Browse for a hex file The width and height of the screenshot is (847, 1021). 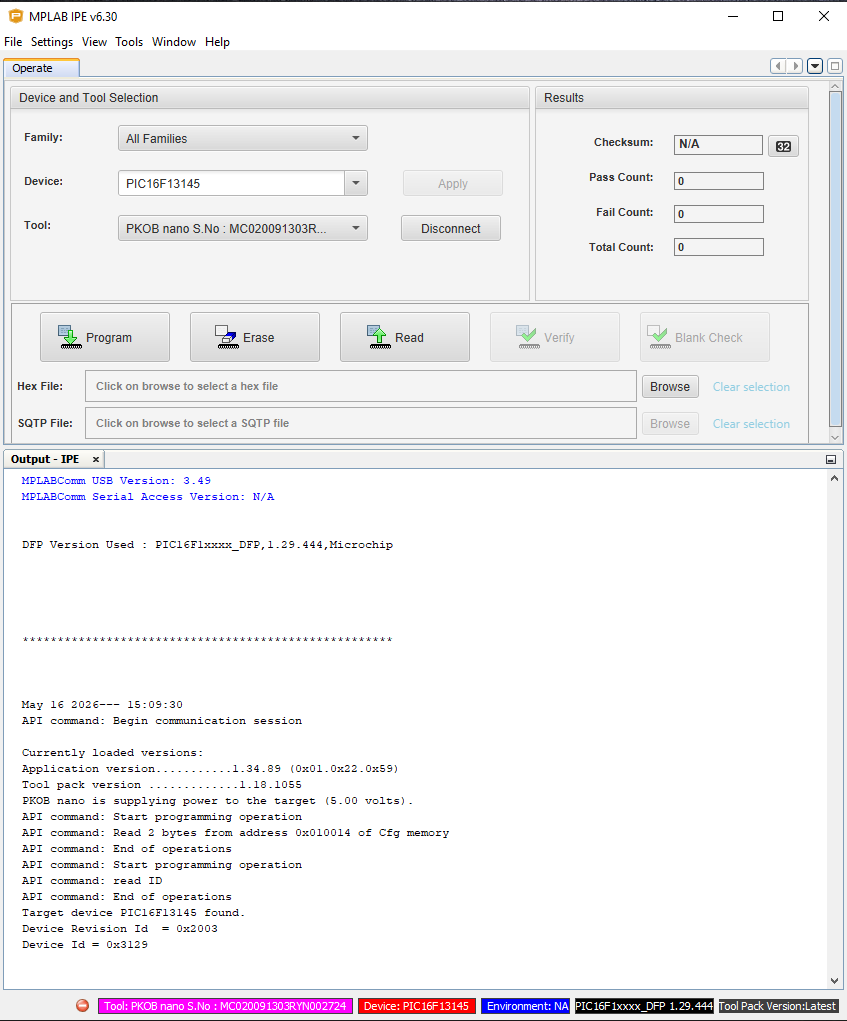pyautogui.click(x=670, y=387)
